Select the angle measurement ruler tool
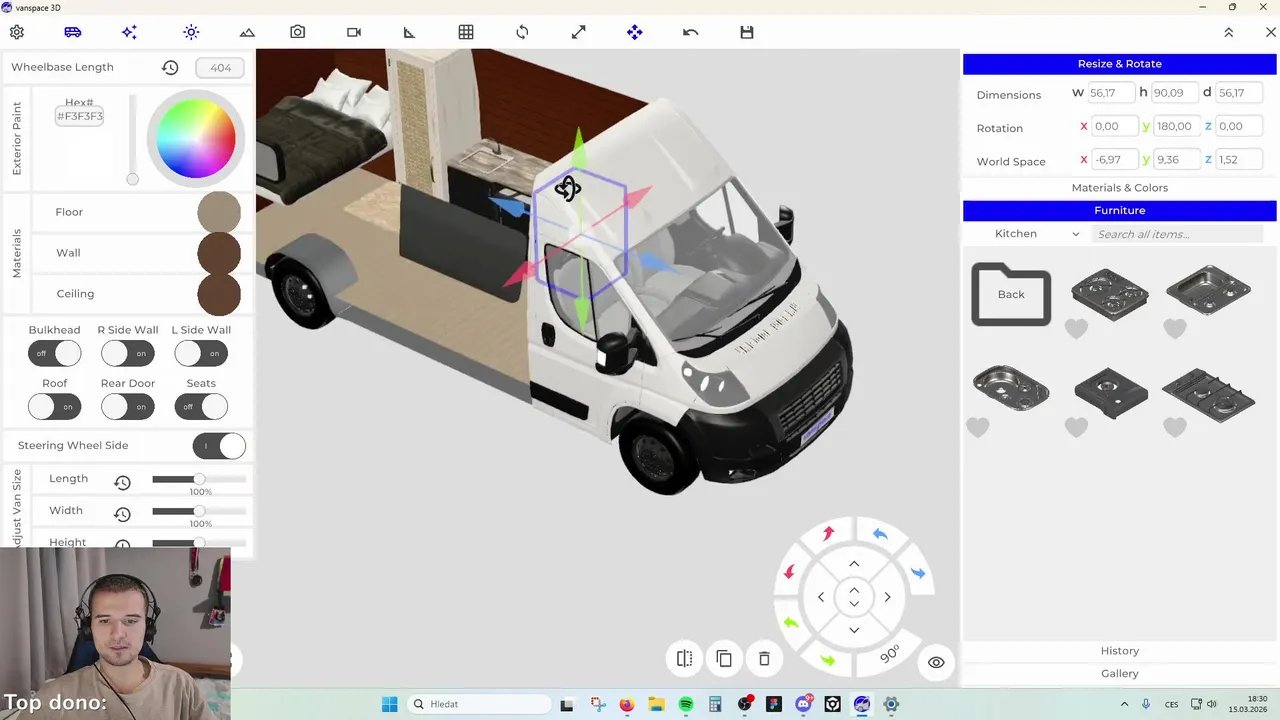1280x720 pixels. 409,32
